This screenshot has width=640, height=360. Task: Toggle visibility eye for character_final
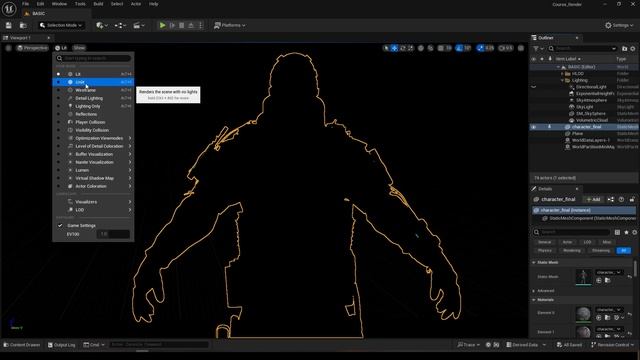pyautogui.click(x=533, y=127)
